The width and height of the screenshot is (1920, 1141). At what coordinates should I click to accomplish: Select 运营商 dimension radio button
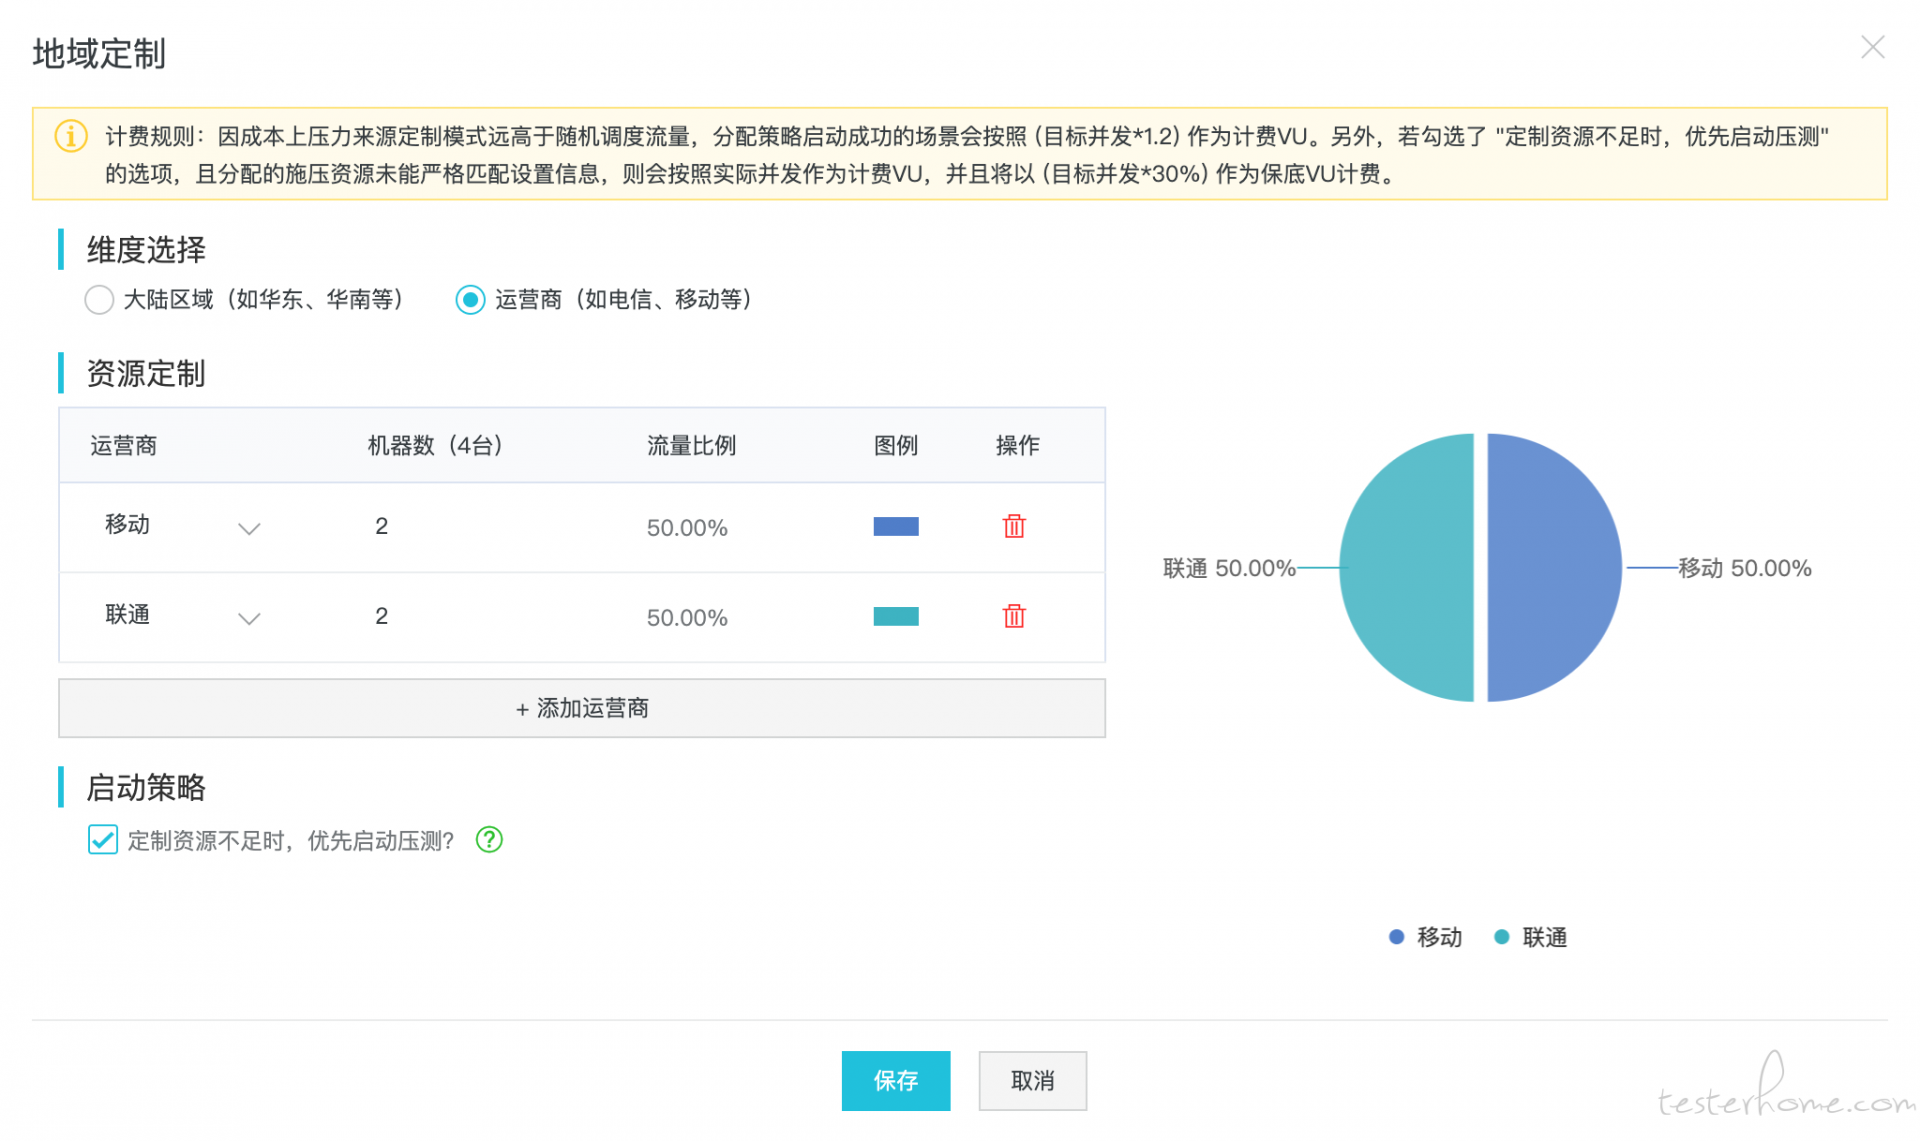click(x=470, y=300)
